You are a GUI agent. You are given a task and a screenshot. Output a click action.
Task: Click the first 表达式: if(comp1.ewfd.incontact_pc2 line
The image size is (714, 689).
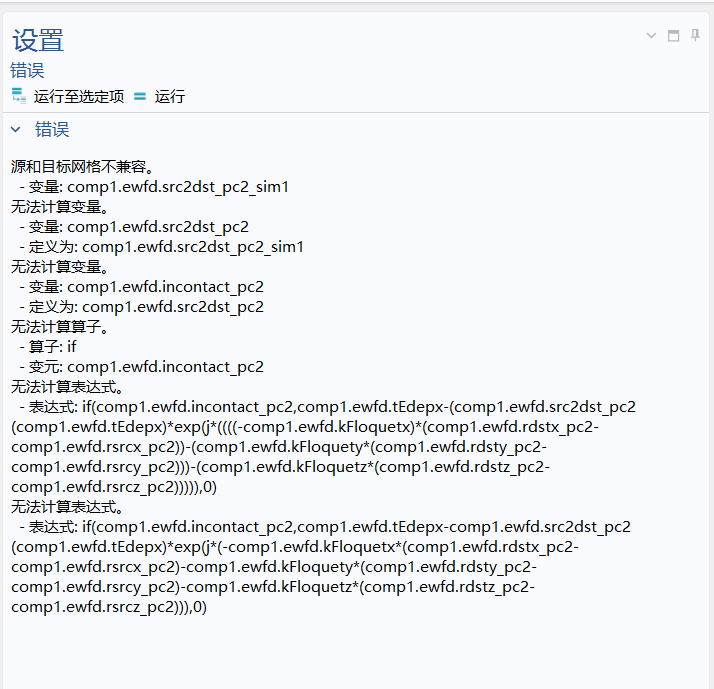327,407
